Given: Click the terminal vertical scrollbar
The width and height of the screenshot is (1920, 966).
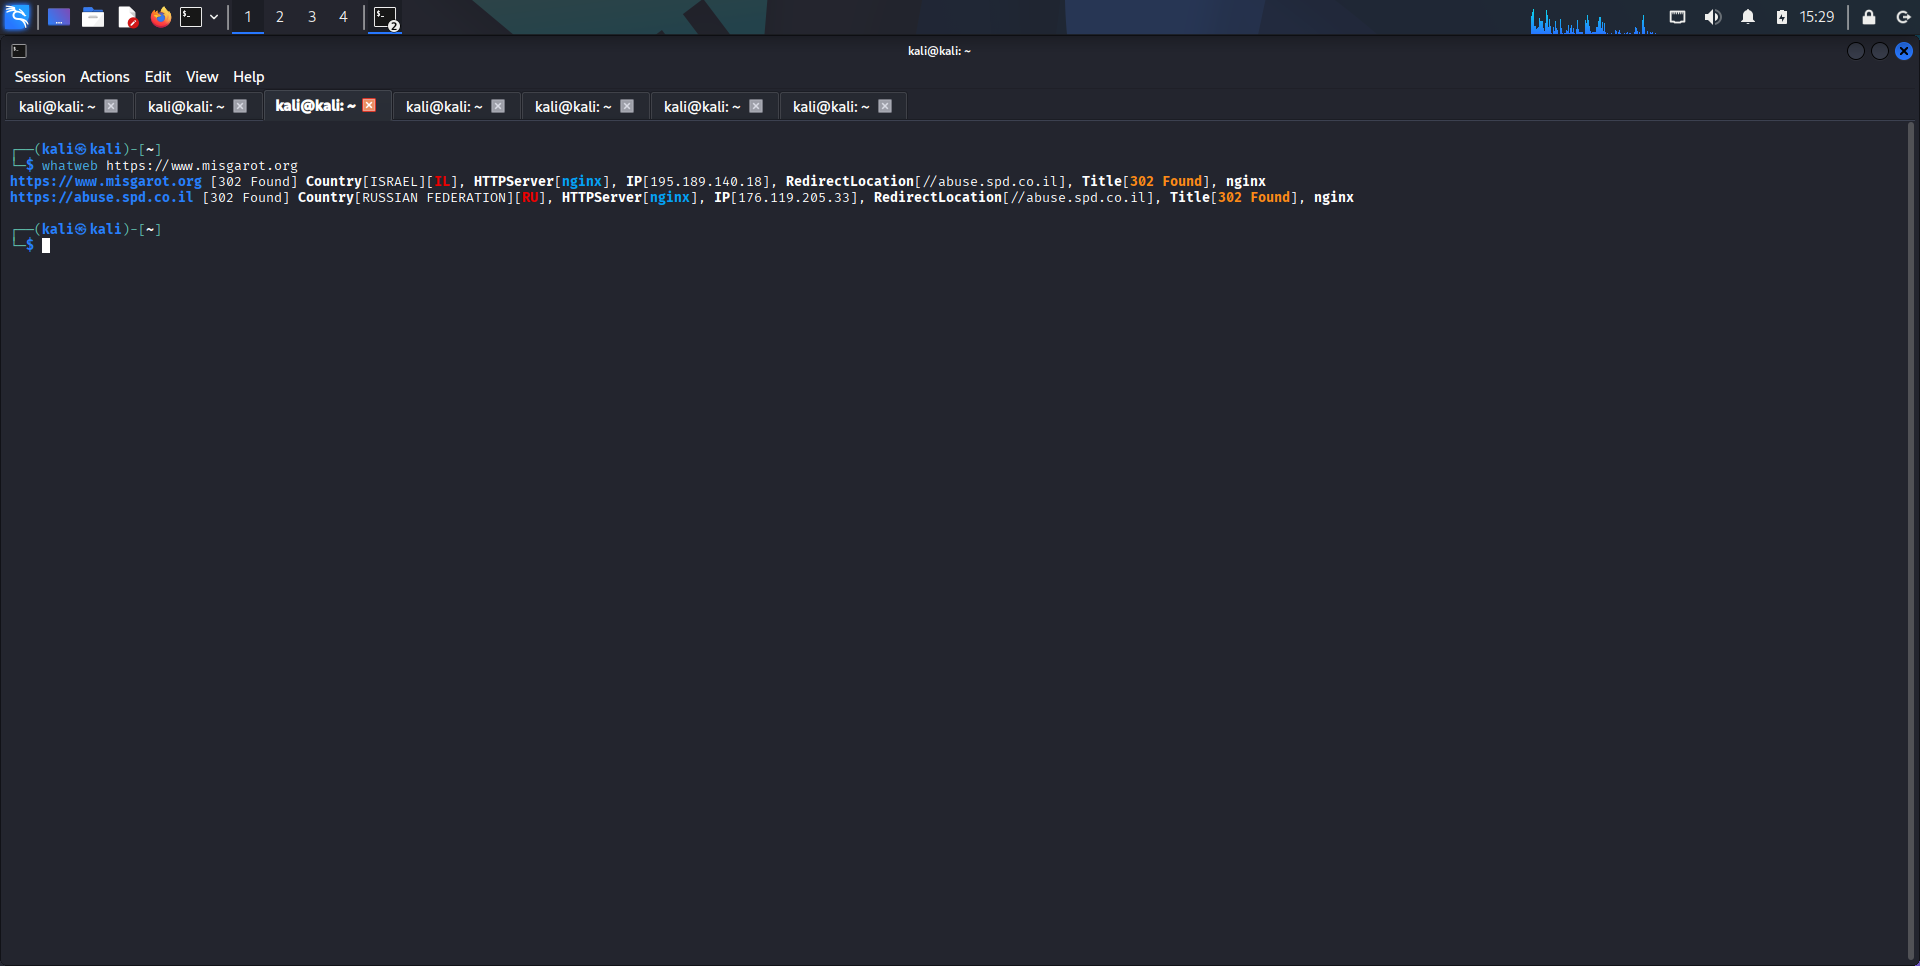Looking at the screenshot, I should 1912,540.
